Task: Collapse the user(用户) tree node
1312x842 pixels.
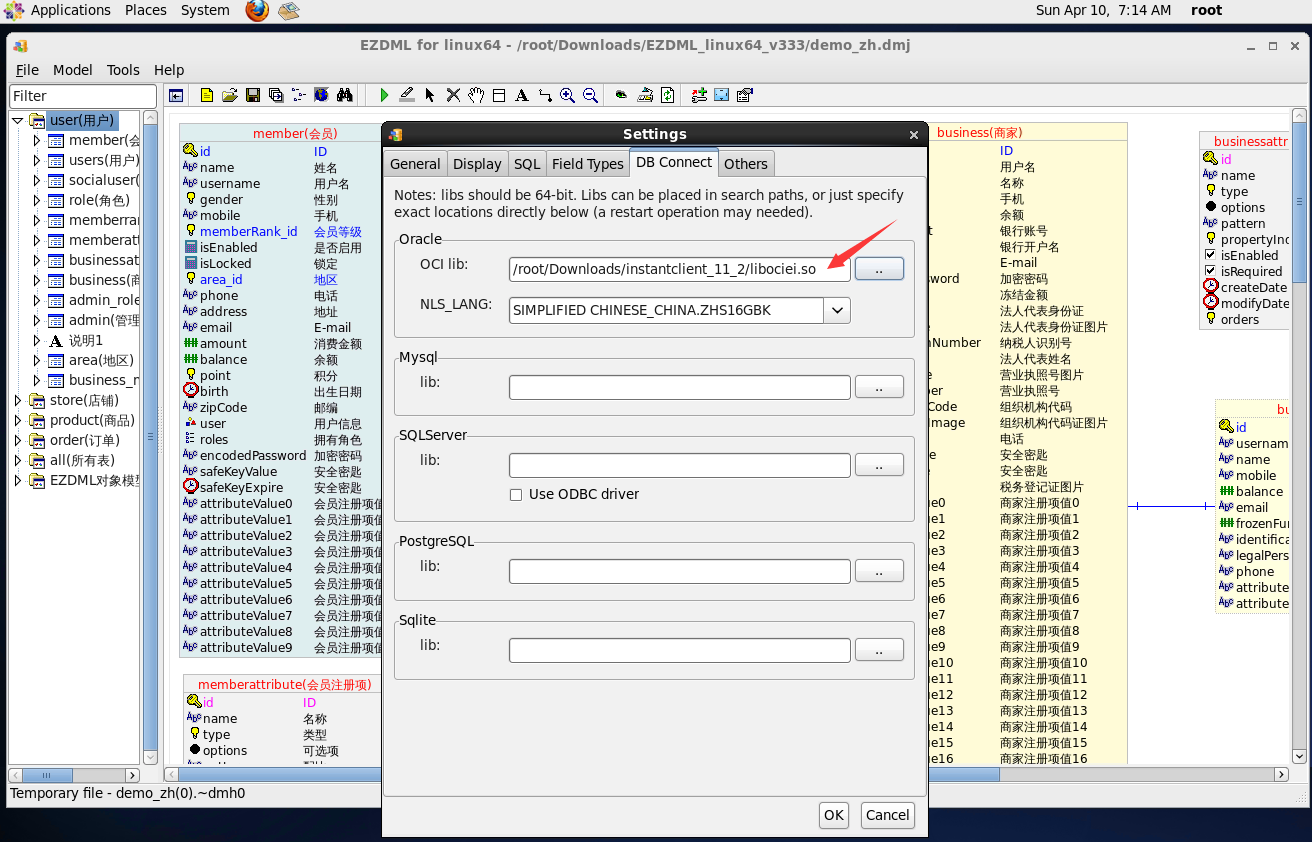Action: pyautogui.click(x=18, y=120)
